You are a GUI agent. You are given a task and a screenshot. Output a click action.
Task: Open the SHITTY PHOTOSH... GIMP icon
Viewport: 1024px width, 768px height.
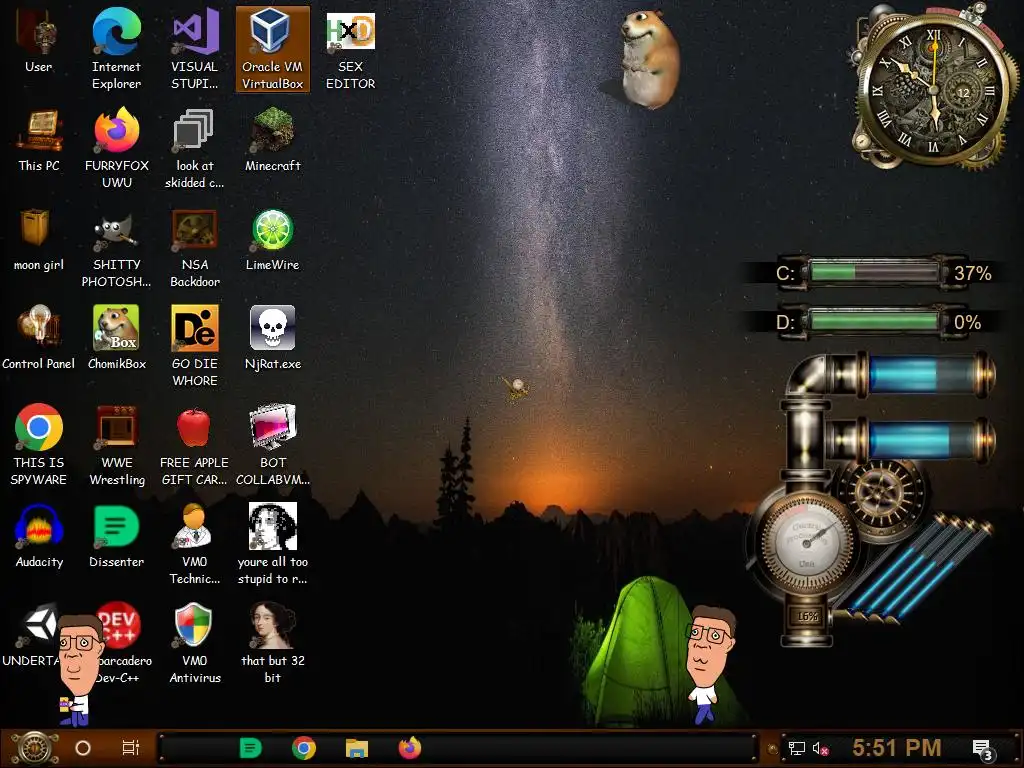(x=116, y=248)
